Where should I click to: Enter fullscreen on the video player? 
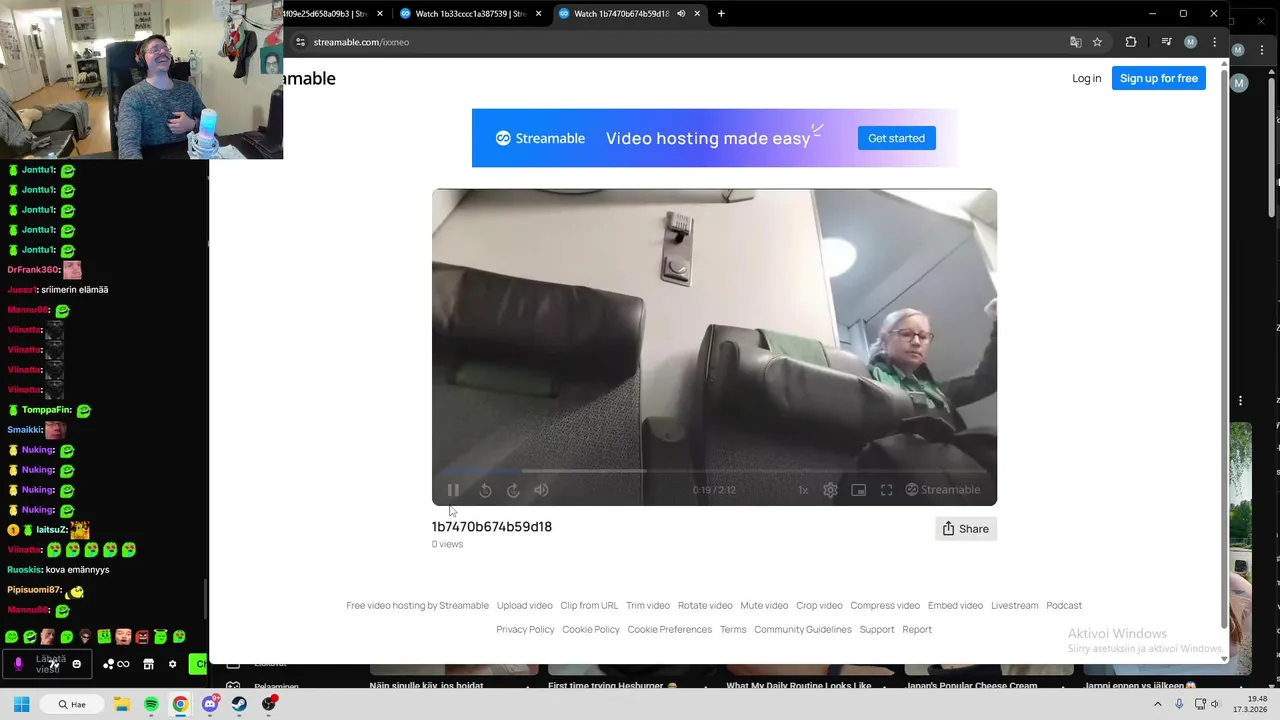coord(886,490)
